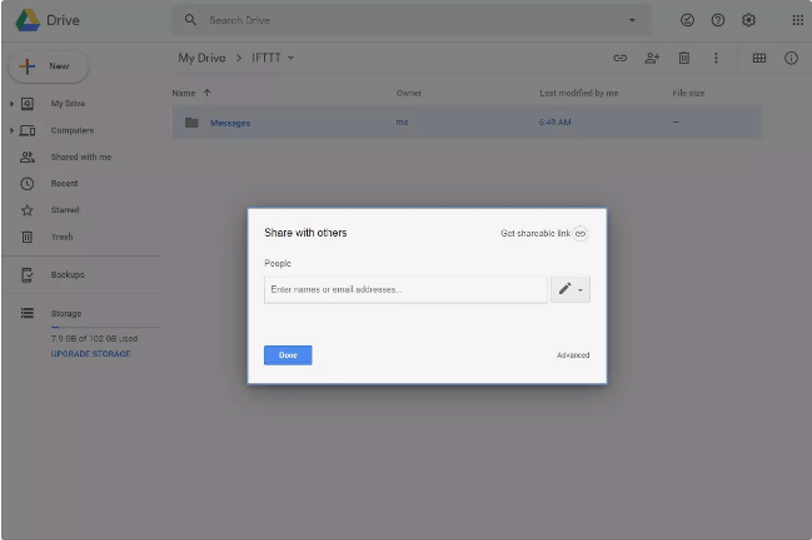Open Storage in the sidebar
The image size is (812, 540).
(66, 313)
